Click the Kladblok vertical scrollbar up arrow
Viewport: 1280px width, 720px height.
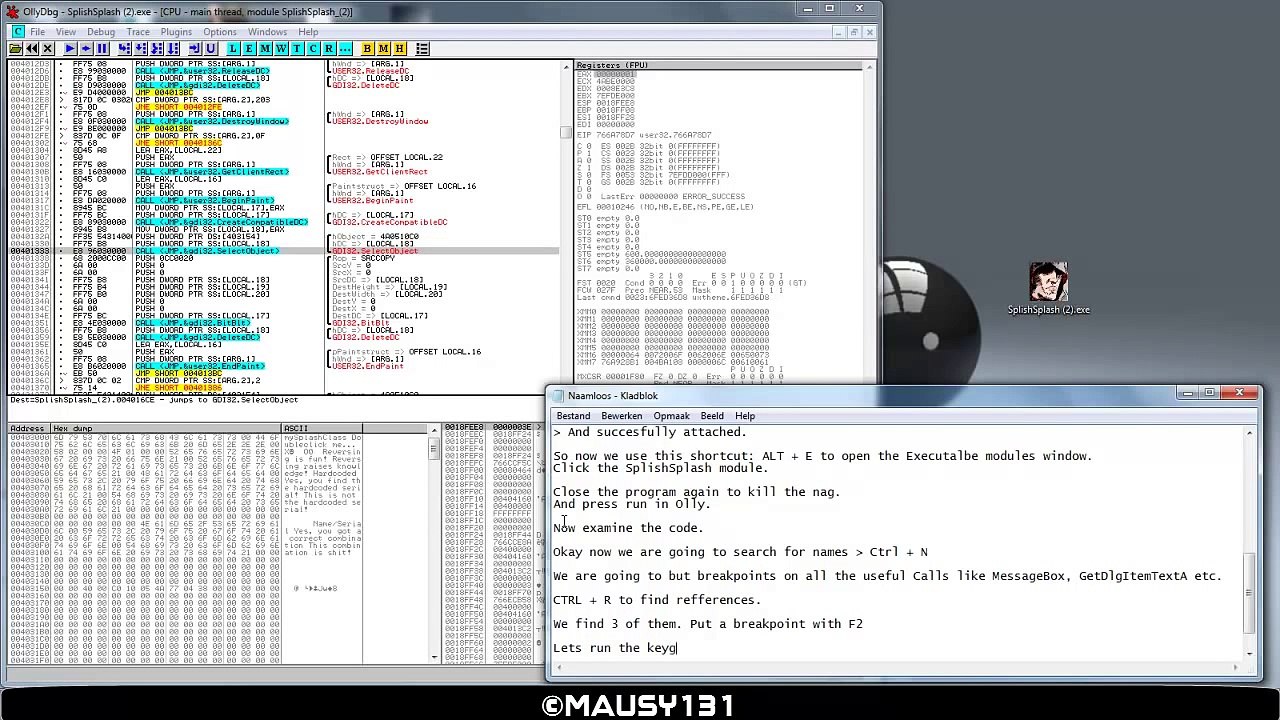point(1250,433)
